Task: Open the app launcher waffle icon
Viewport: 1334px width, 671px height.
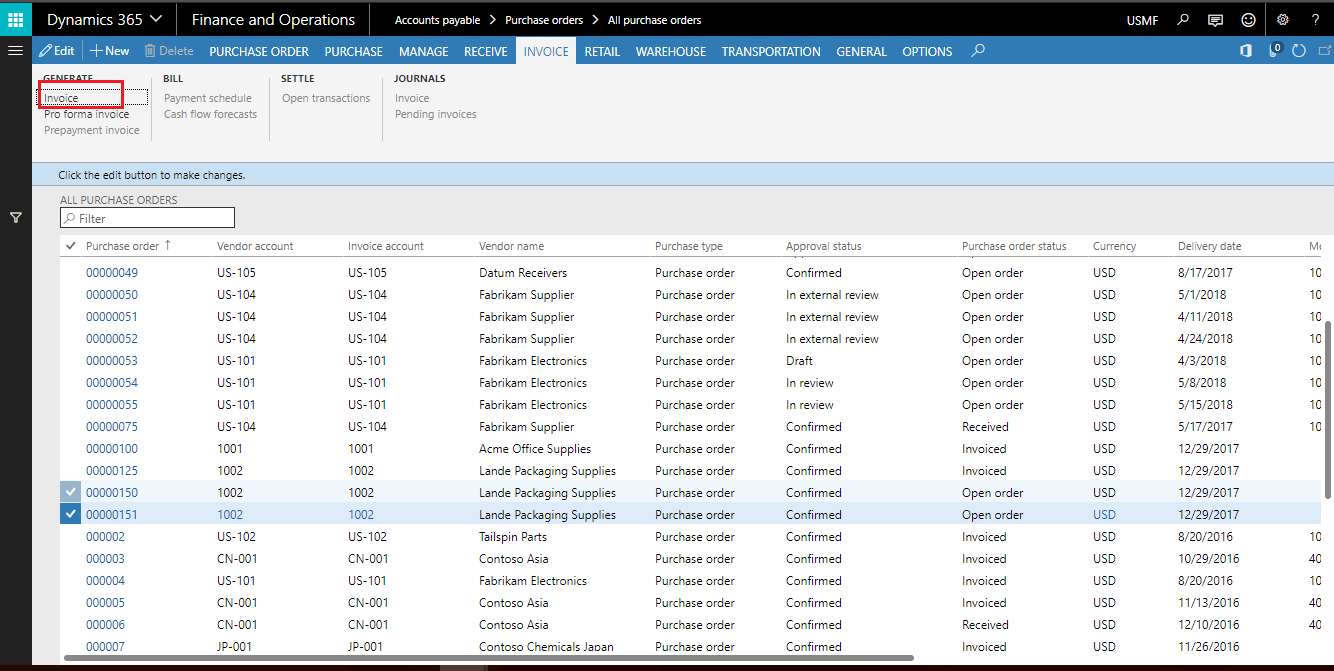Action: point(15,18)
